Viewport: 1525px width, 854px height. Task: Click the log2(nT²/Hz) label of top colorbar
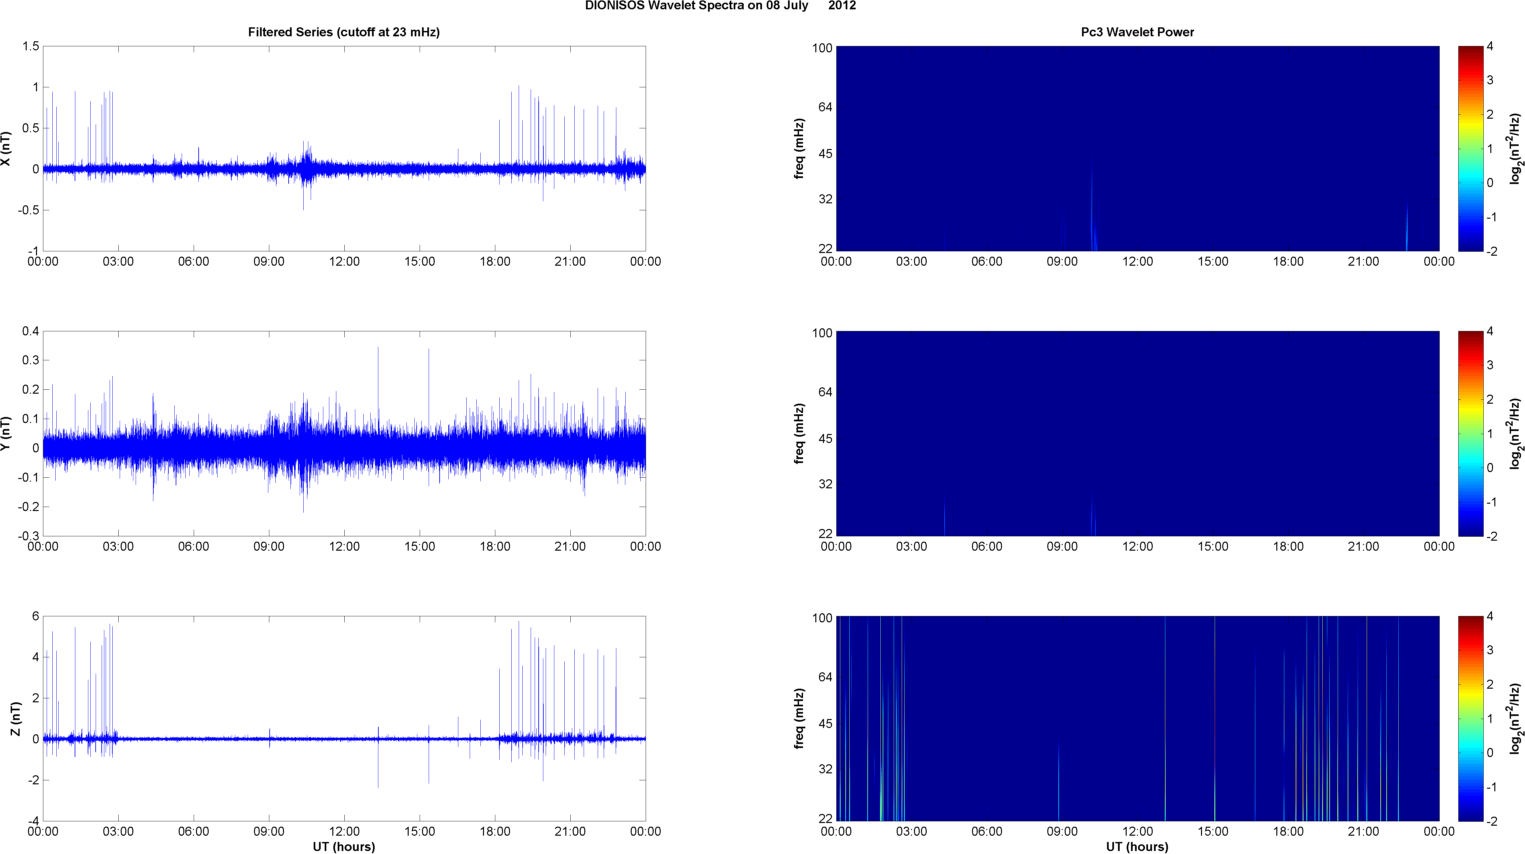click(x=1516, y=149)
